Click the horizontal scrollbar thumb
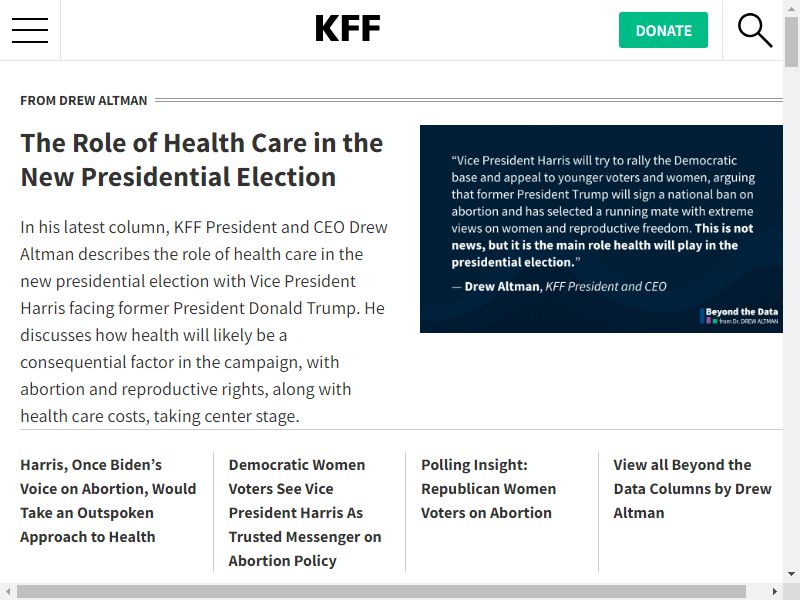This screenshot has width=800, height=600. pyautogui.click(x=381, y=591)
